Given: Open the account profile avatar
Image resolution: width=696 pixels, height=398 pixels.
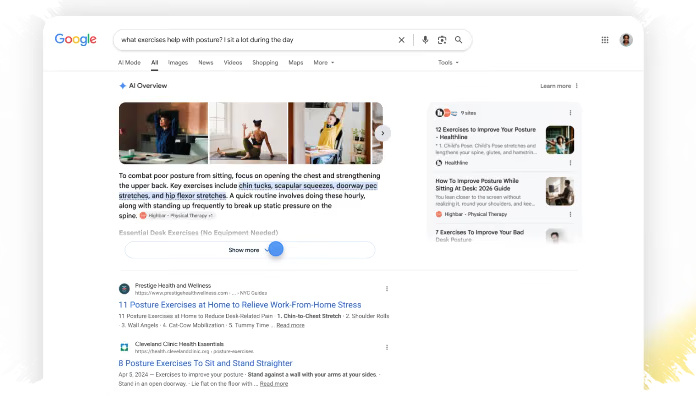Looking at the screenshot, I should pos(626,40).
